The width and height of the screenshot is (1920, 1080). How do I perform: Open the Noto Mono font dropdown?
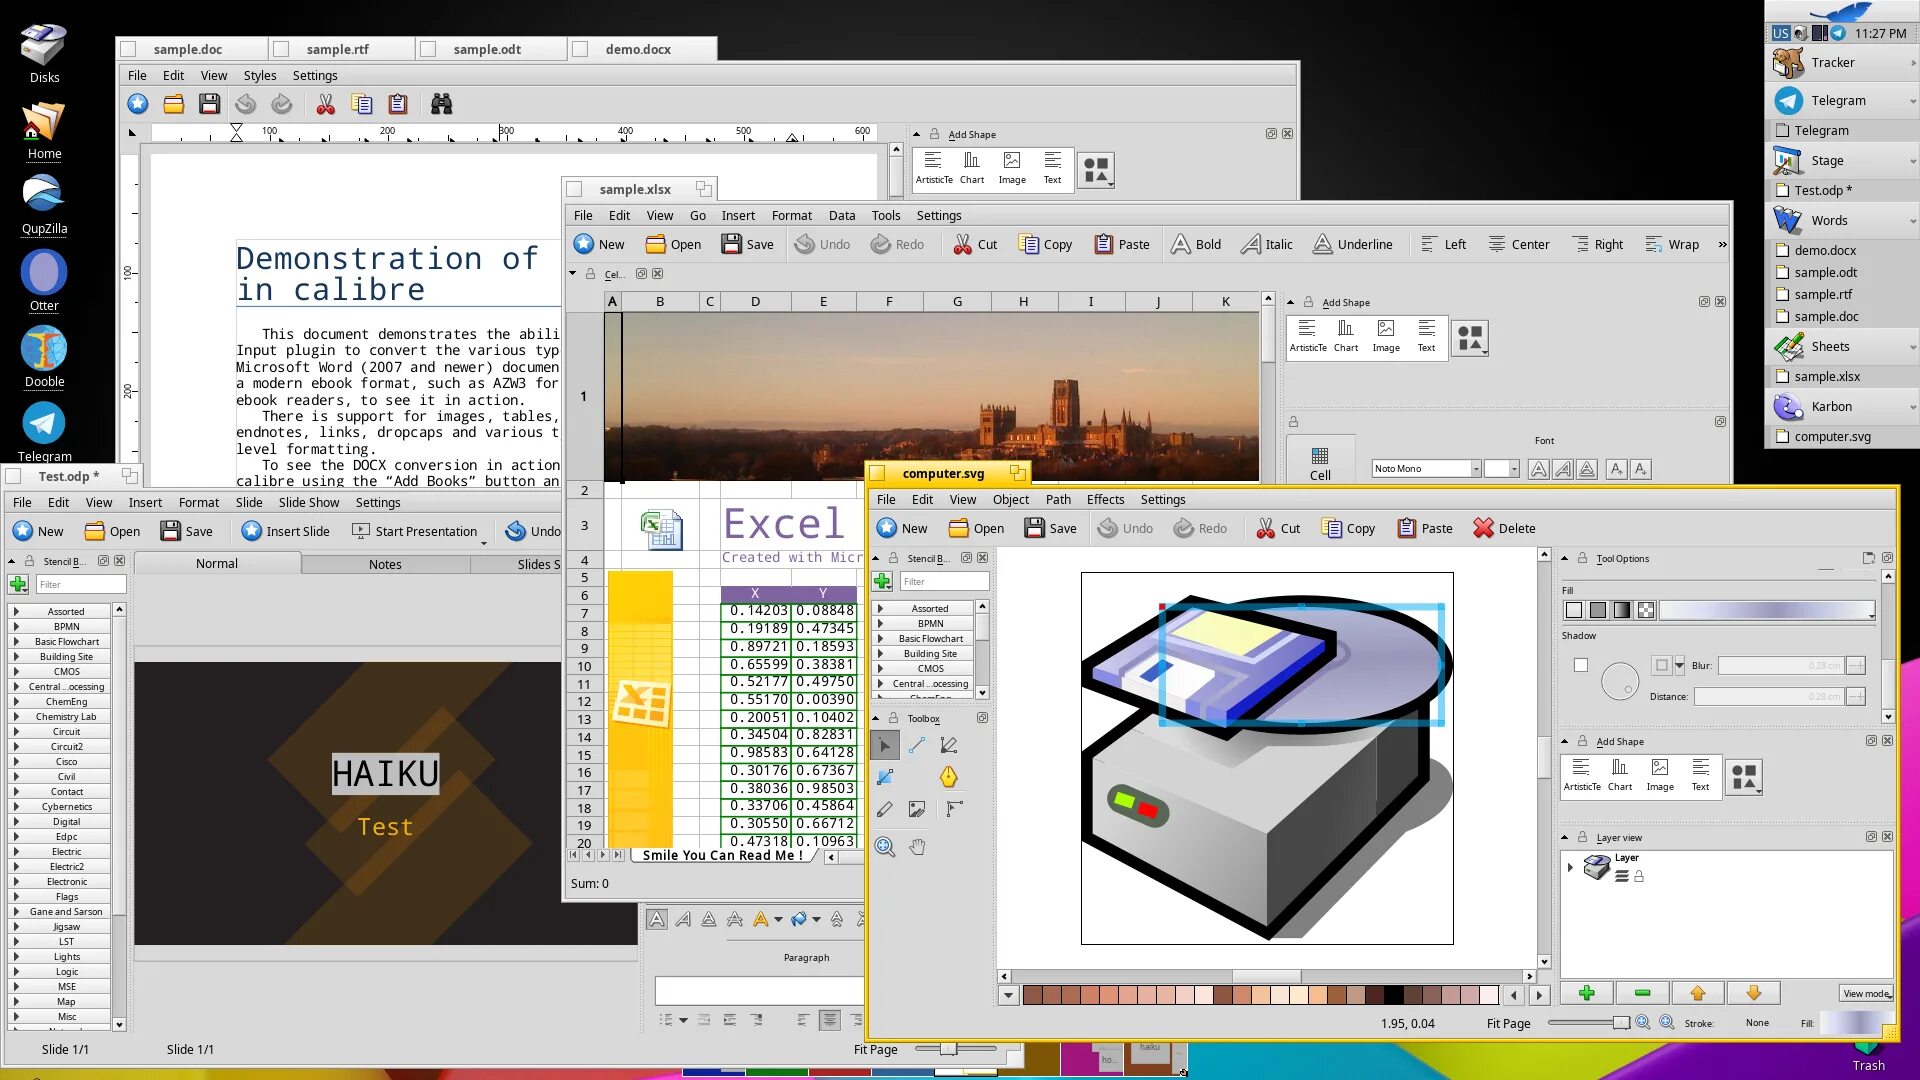click(1475, 469)
